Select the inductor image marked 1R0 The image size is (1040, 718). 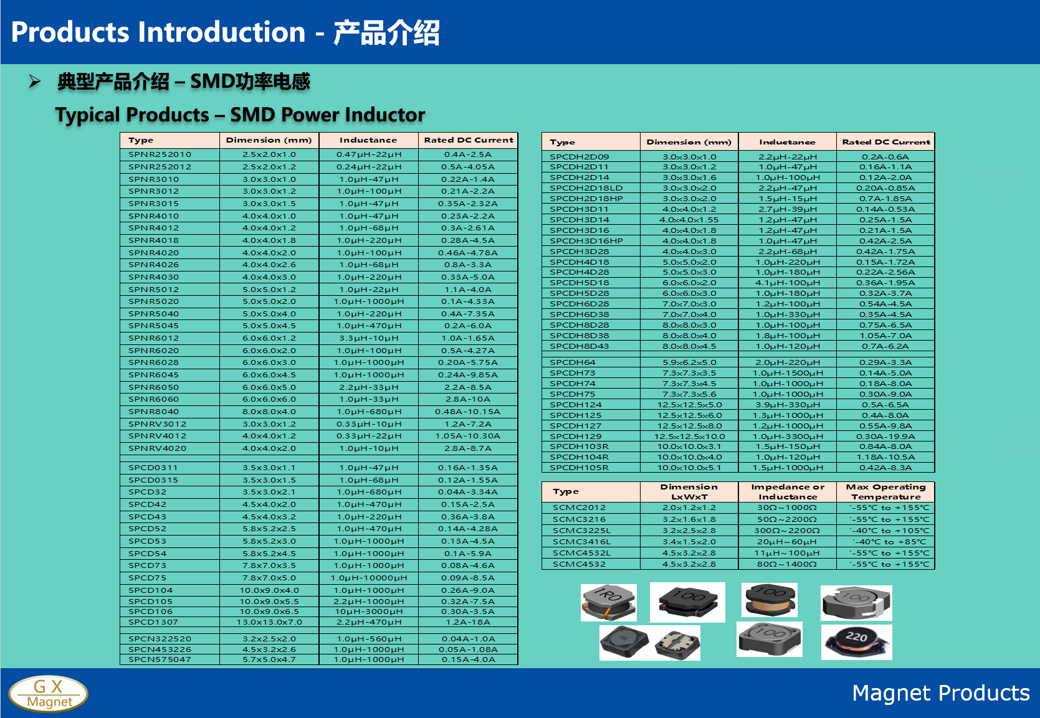(x=607, y=602)
